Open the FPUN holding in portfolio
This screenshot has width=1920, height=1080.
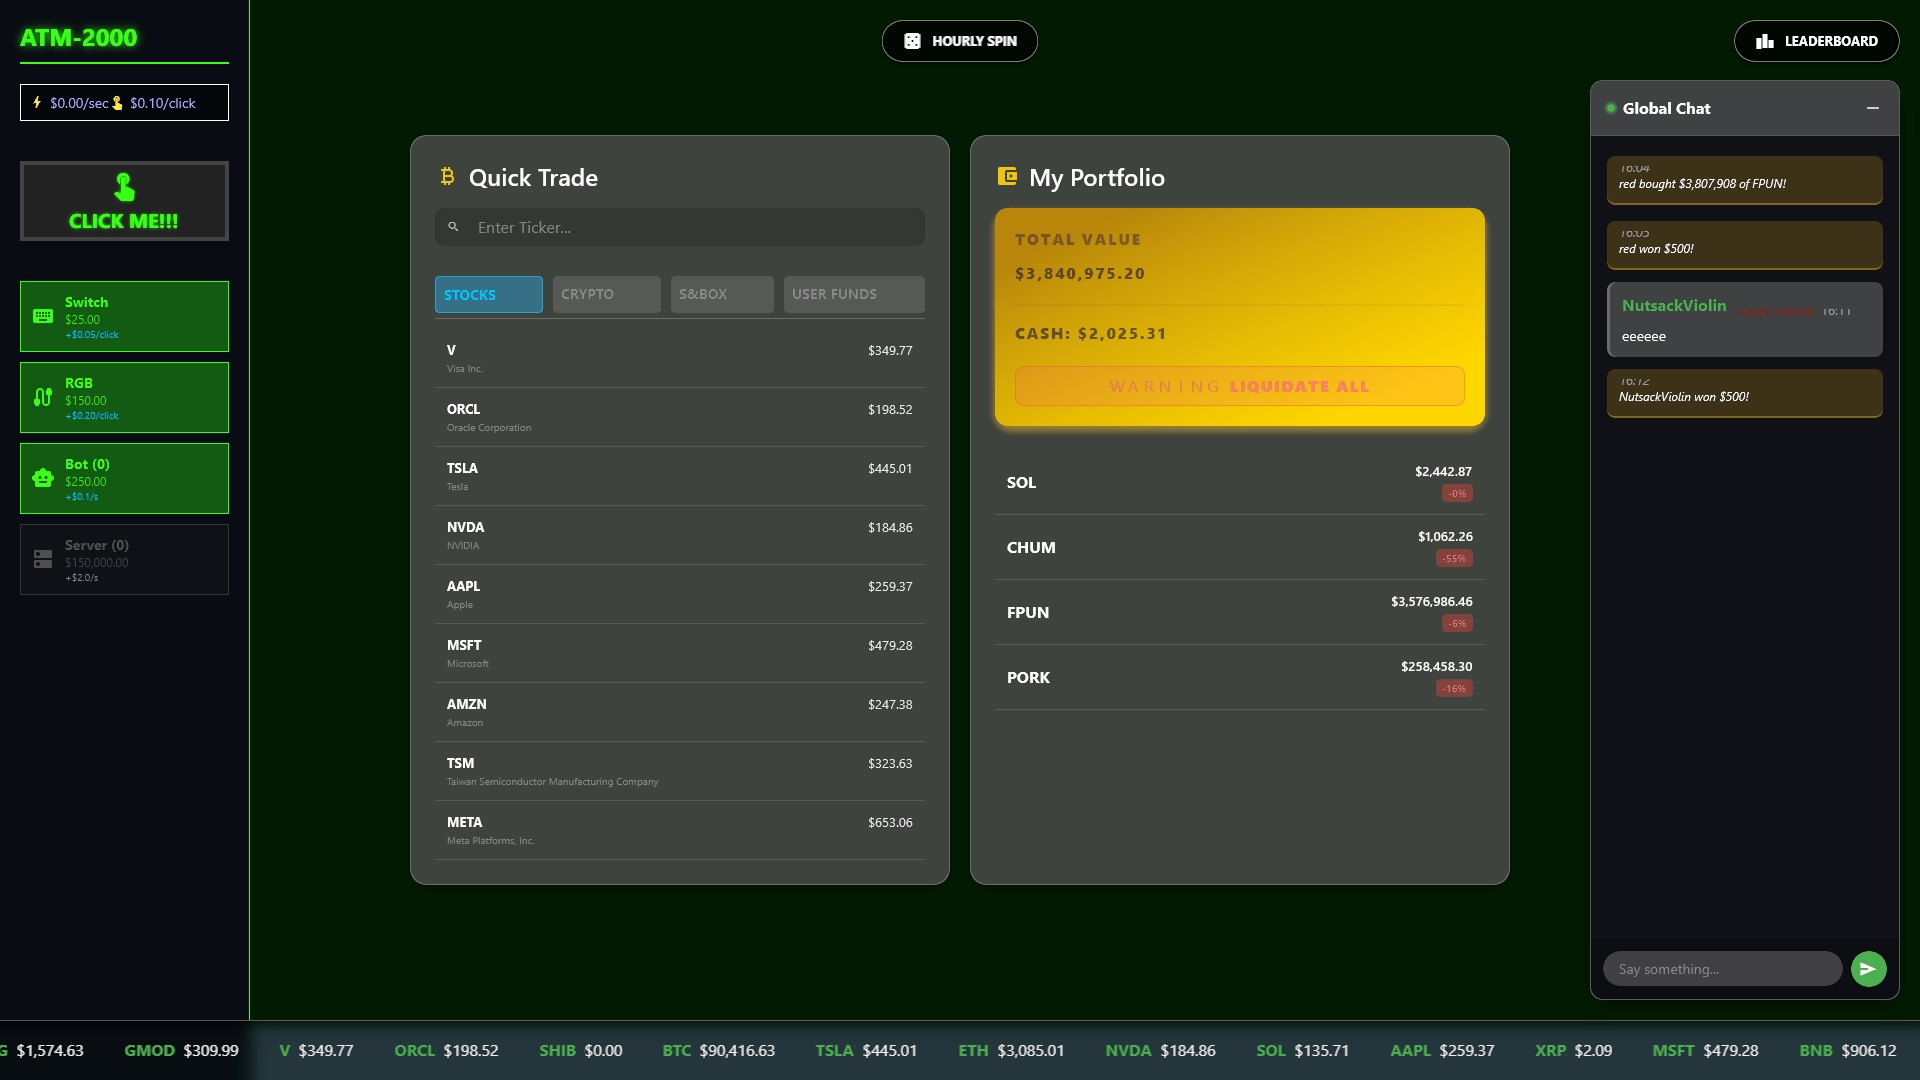(x=1238, y=612)
